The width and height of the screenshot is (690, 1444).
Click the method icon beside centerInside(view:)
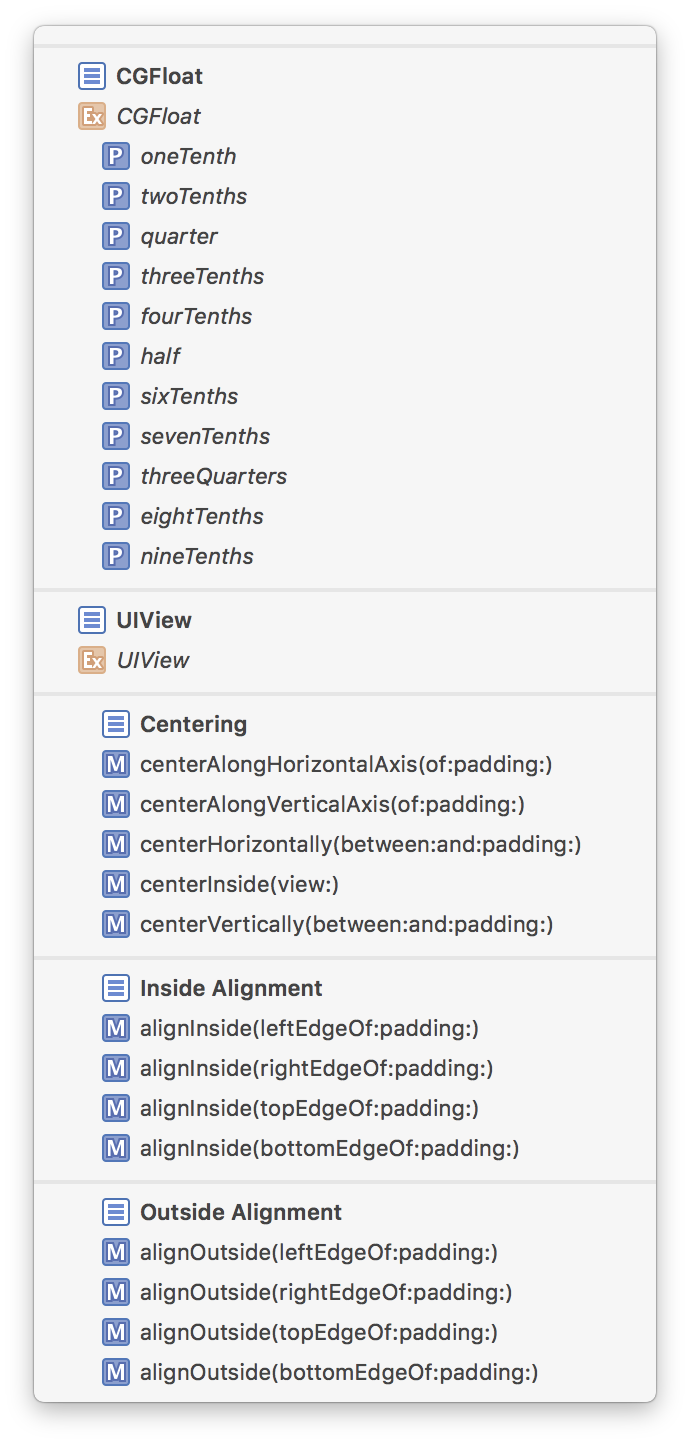click(x=116, y=884)
